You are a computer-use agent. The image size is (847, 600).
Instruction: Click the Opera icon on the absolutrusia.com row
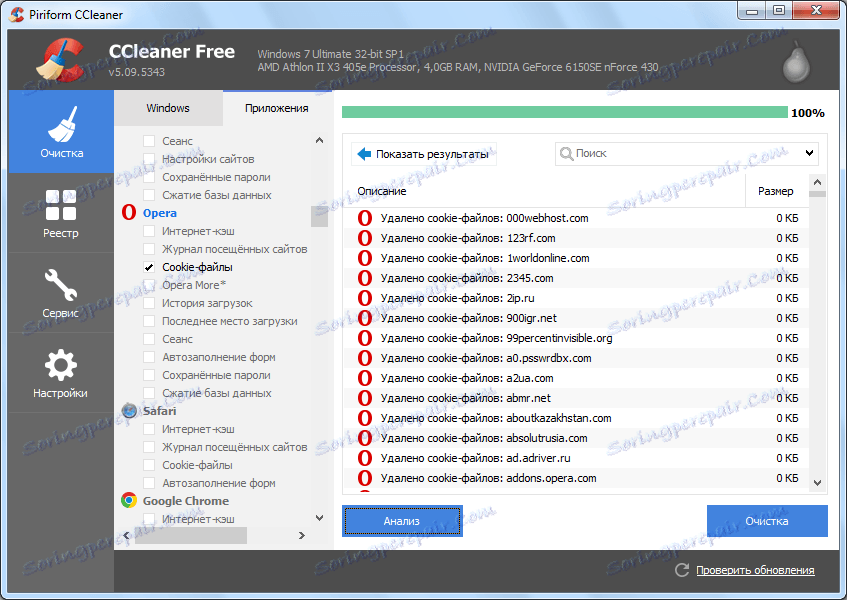click(365, 438)
